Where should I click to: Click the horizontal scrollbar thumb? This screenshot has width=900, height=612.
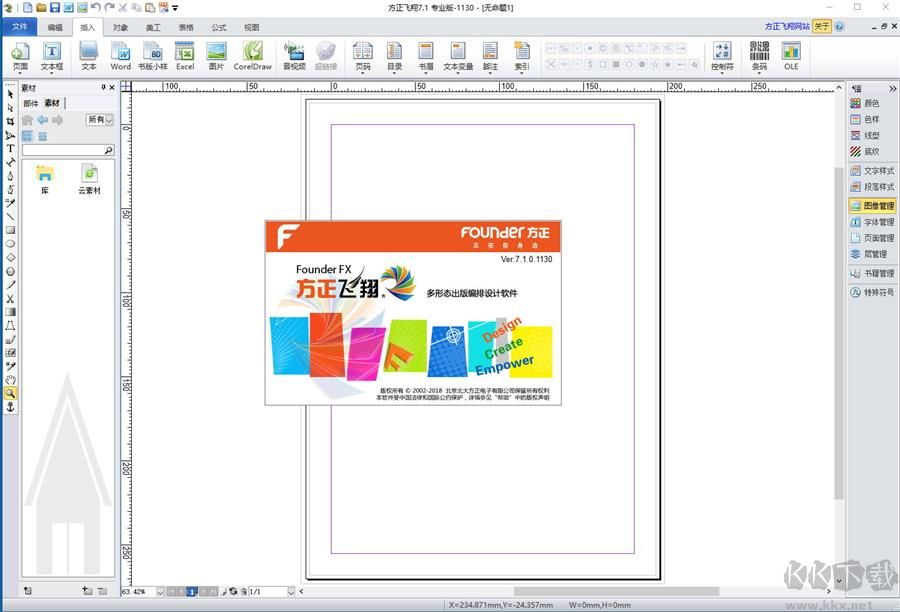click(616, 591)
